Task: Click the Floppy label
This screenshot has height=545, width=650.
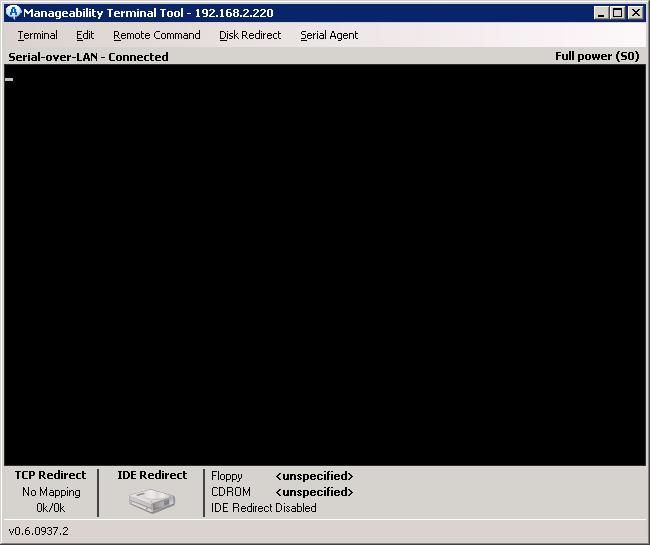Action: tap(227, 476)
